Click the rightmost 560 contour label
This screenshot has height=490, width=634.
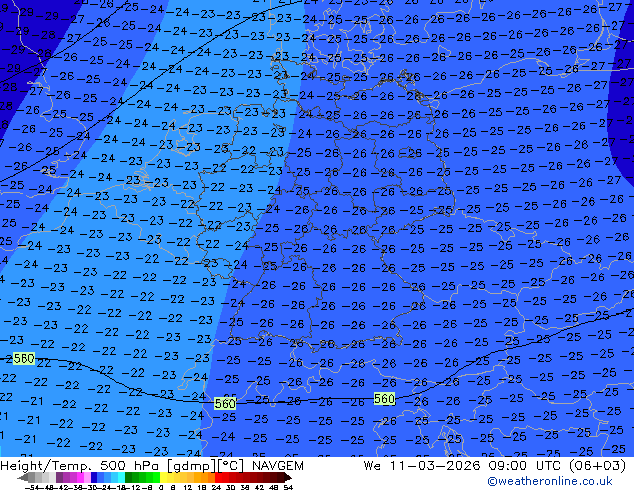coord(384,399)
